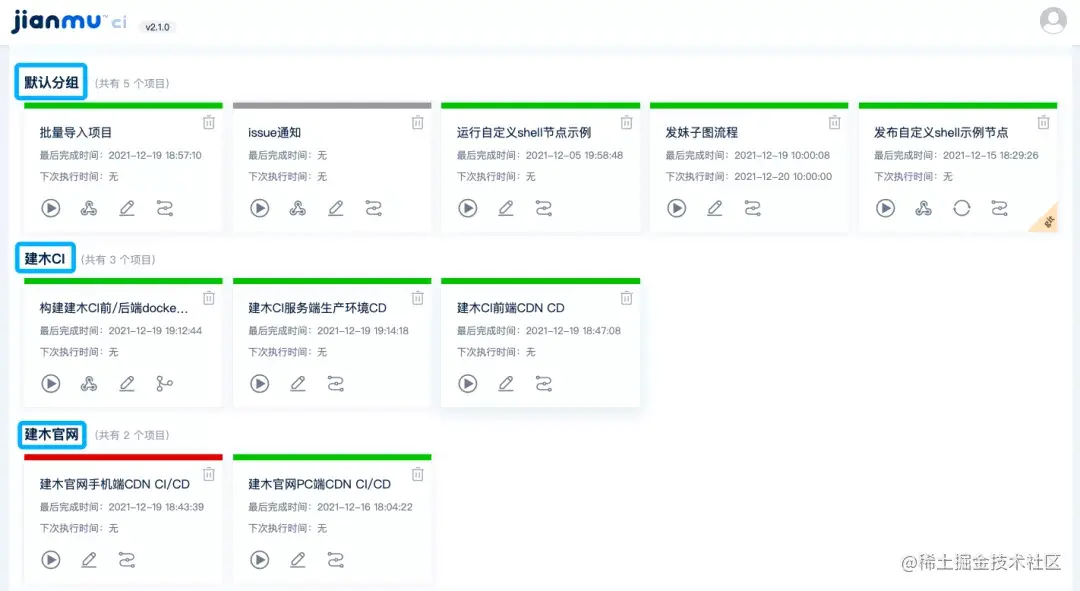This screenshot has width=1080, height=591.
Task: View workflow of 建木CI前端CDN CD project
Action: (x=542, y=383)
